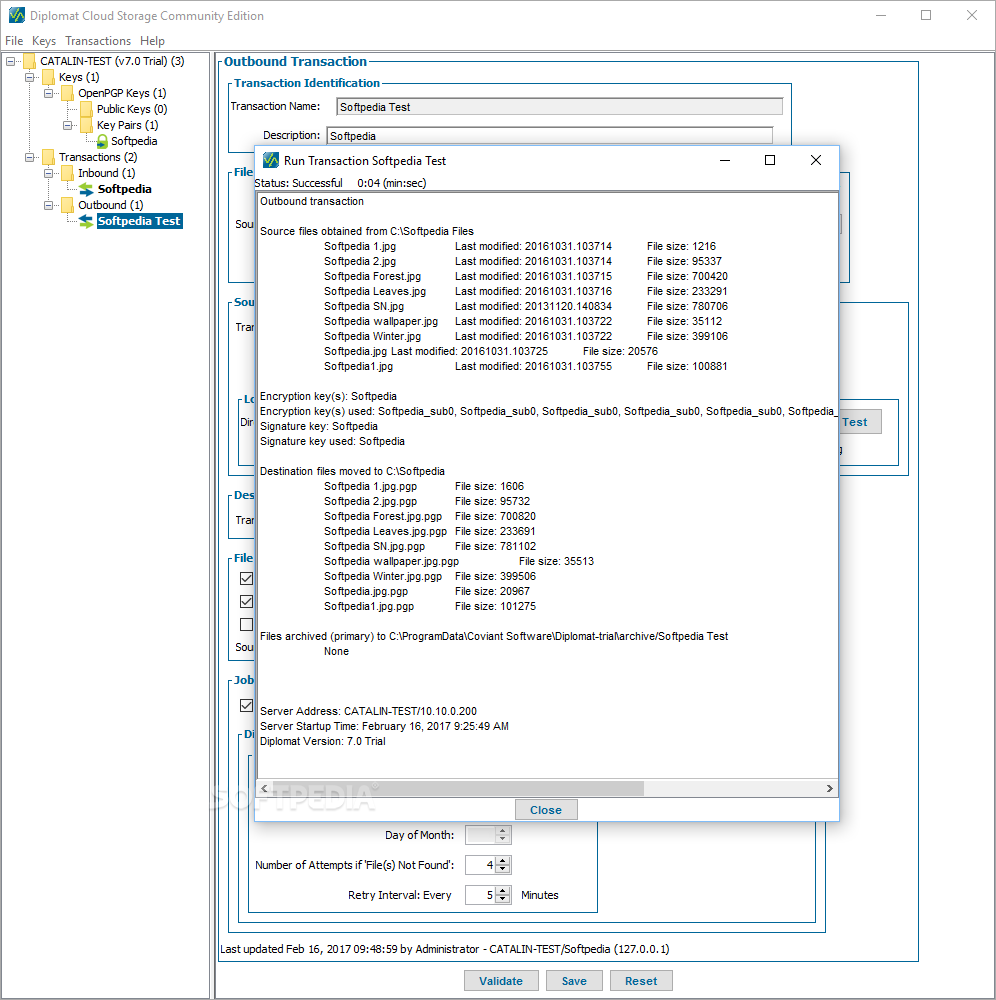The width and height of the screenshot is (996, 1000).
Task: Select the Softpedia key pair label
Action: pos(134,141)
